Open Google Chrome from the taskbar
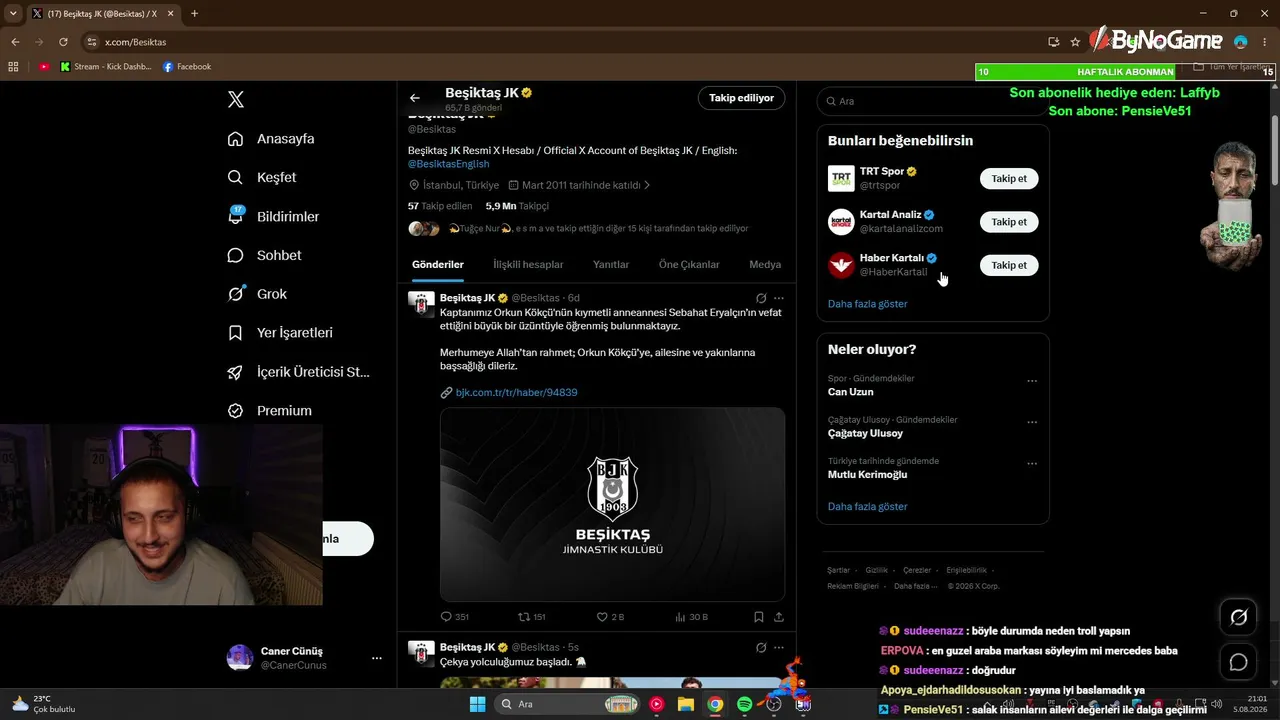This screenshot has width=1280, height=720. [x=715, y=704]
